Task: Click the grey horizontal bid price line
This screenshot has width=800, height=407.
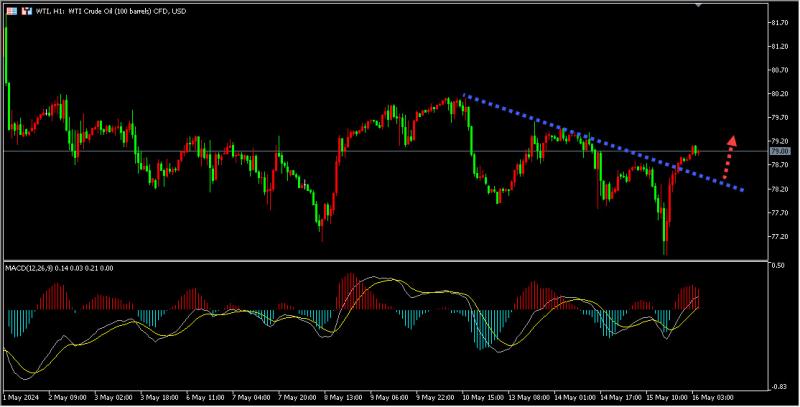Action: tap(357, 151)
